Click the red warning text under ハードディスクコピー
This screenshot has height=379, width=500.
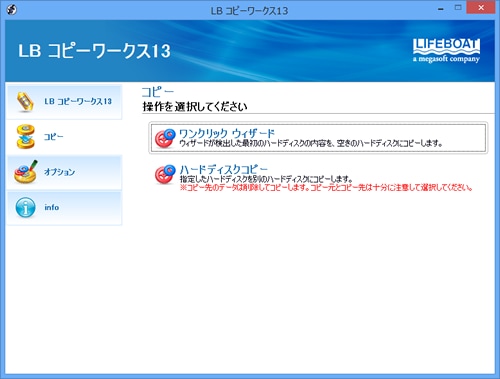tap(326, 188)
